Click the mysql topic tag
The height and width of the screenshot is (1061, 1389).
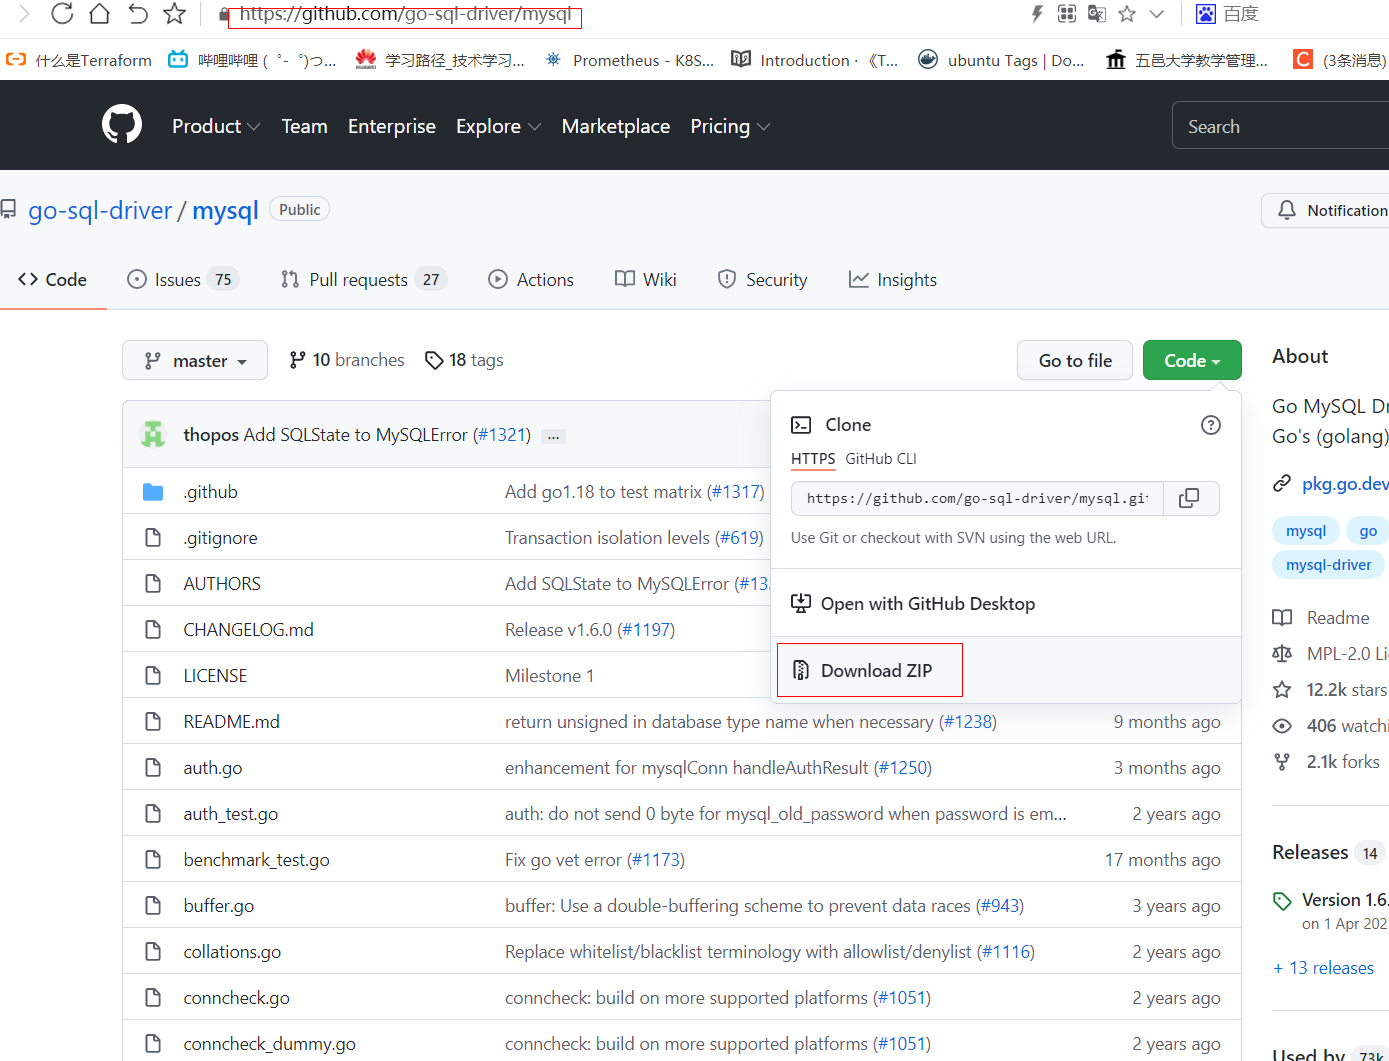click(x=1305, y=531)
